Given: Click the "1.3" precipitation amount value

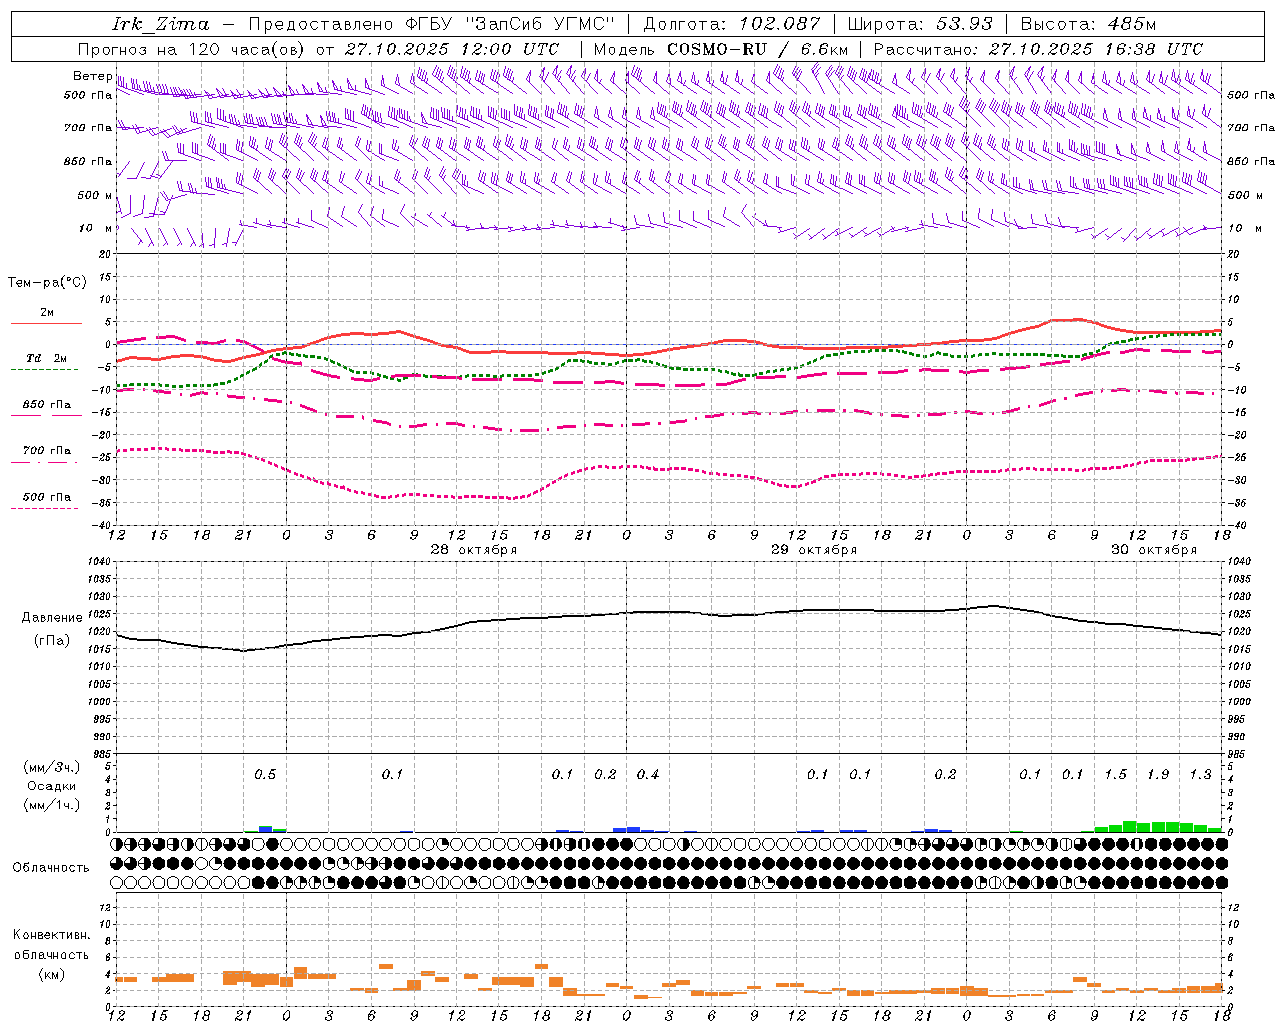Looking at the screenshot, I should point(1200,774).
